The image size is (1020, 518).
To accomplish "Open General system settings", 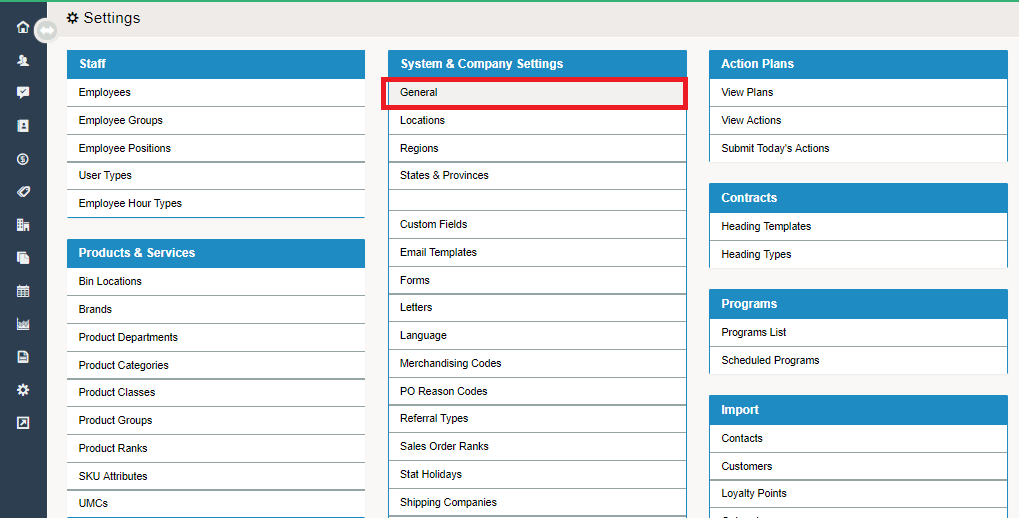I will (x=537, y=92).
